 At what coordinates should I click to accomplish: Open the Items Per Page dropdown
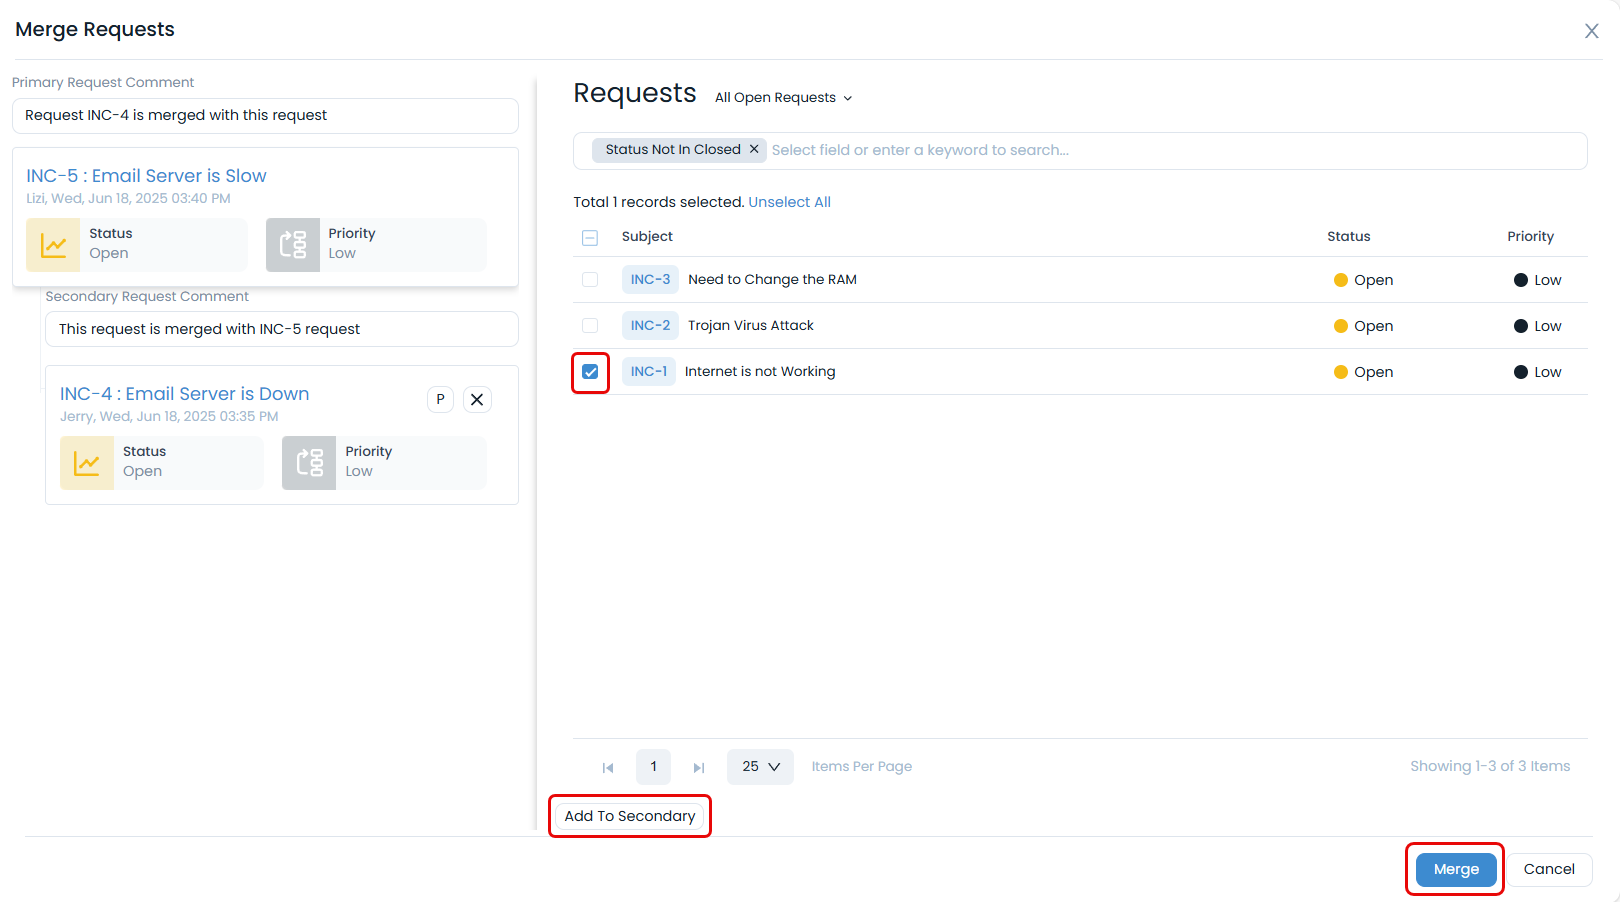tap(760, 766)
